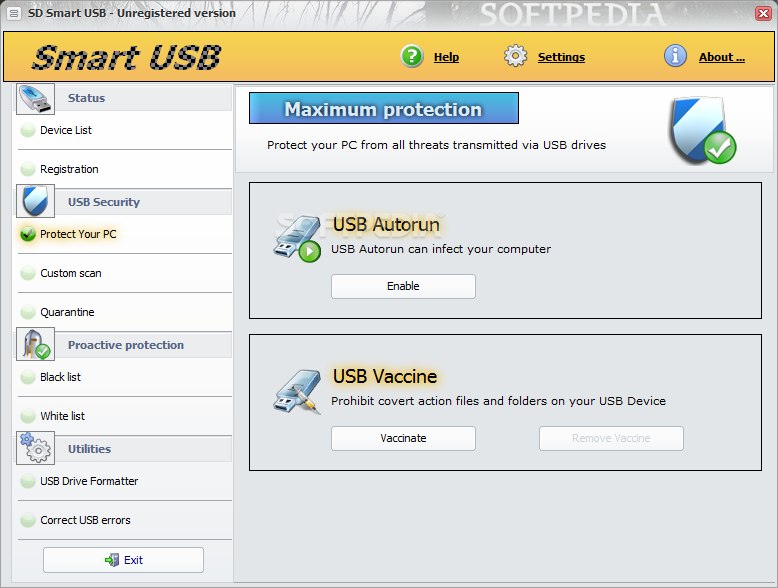Click the bullet next to Registration
The image size is (778, 588).
click(x=28, y=169)
